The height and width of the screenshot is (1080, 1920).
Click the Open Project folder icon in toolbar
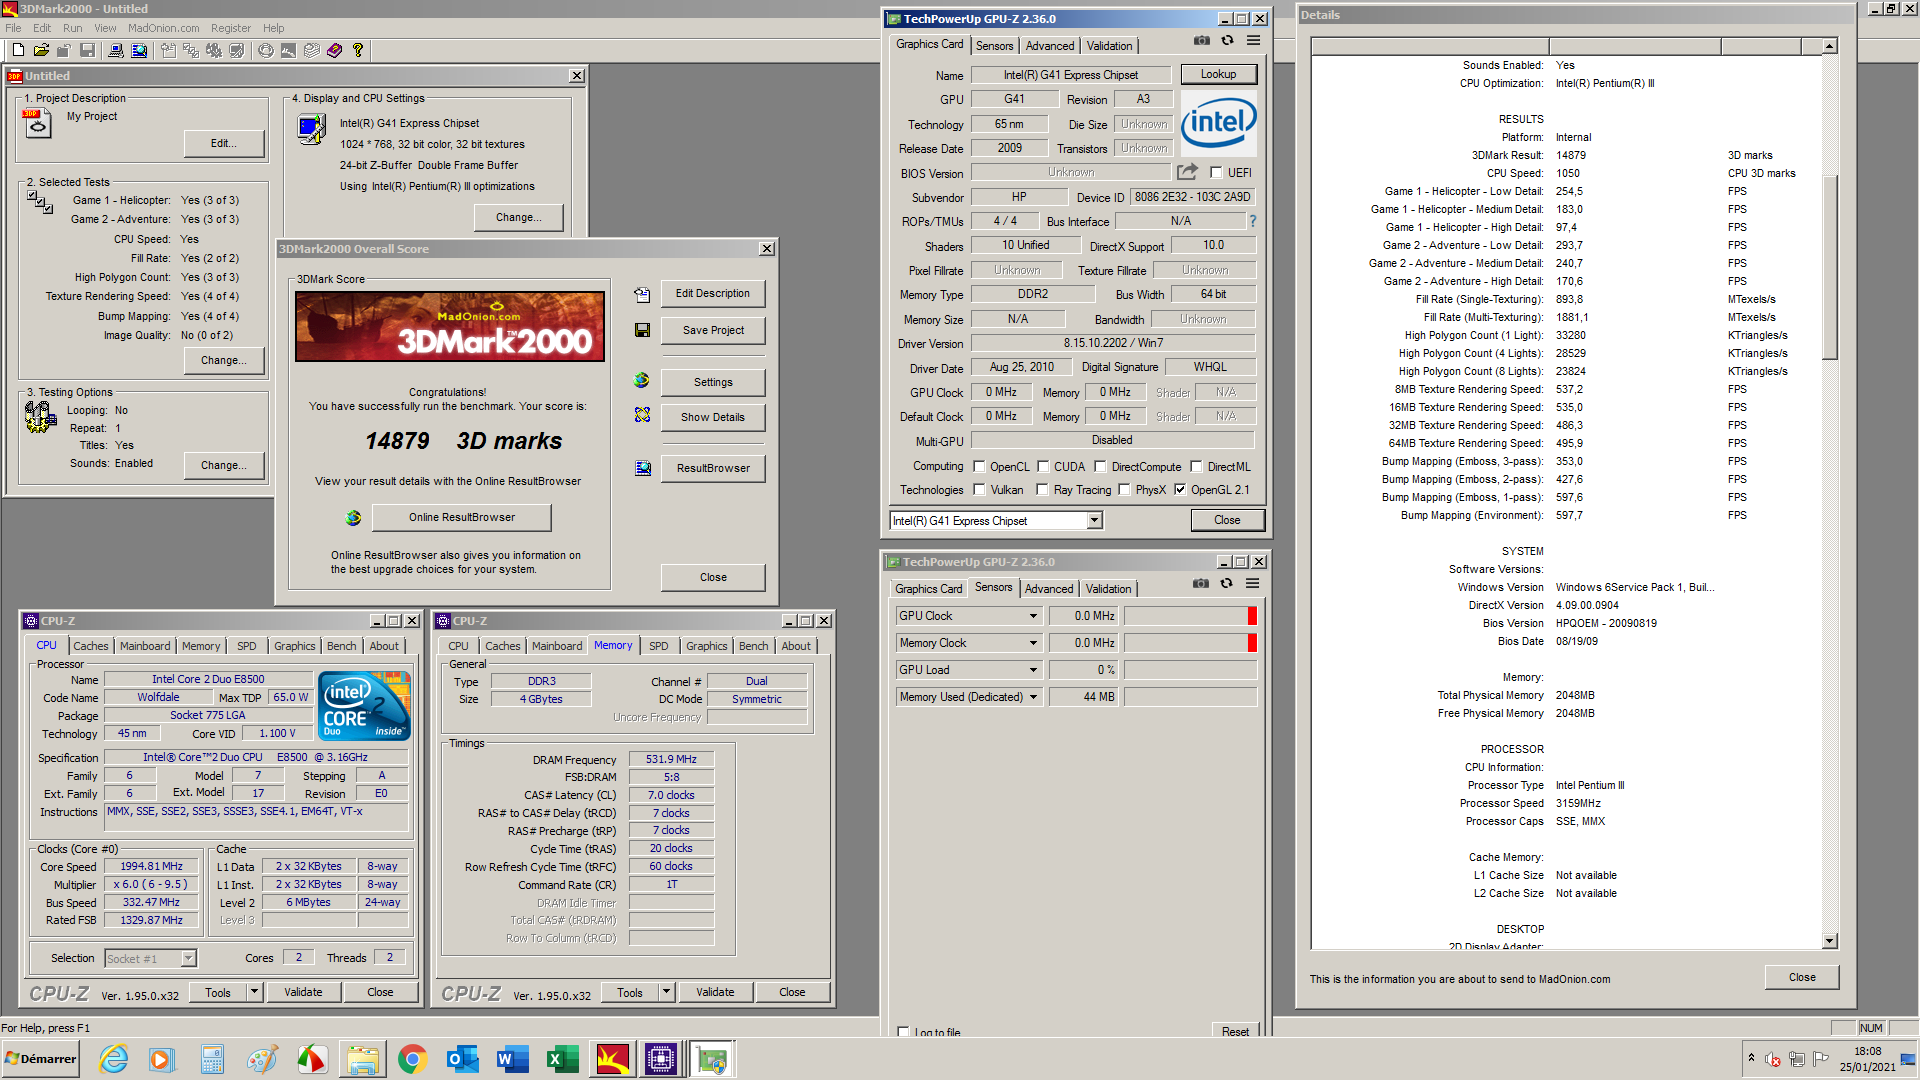coord(41,50)
